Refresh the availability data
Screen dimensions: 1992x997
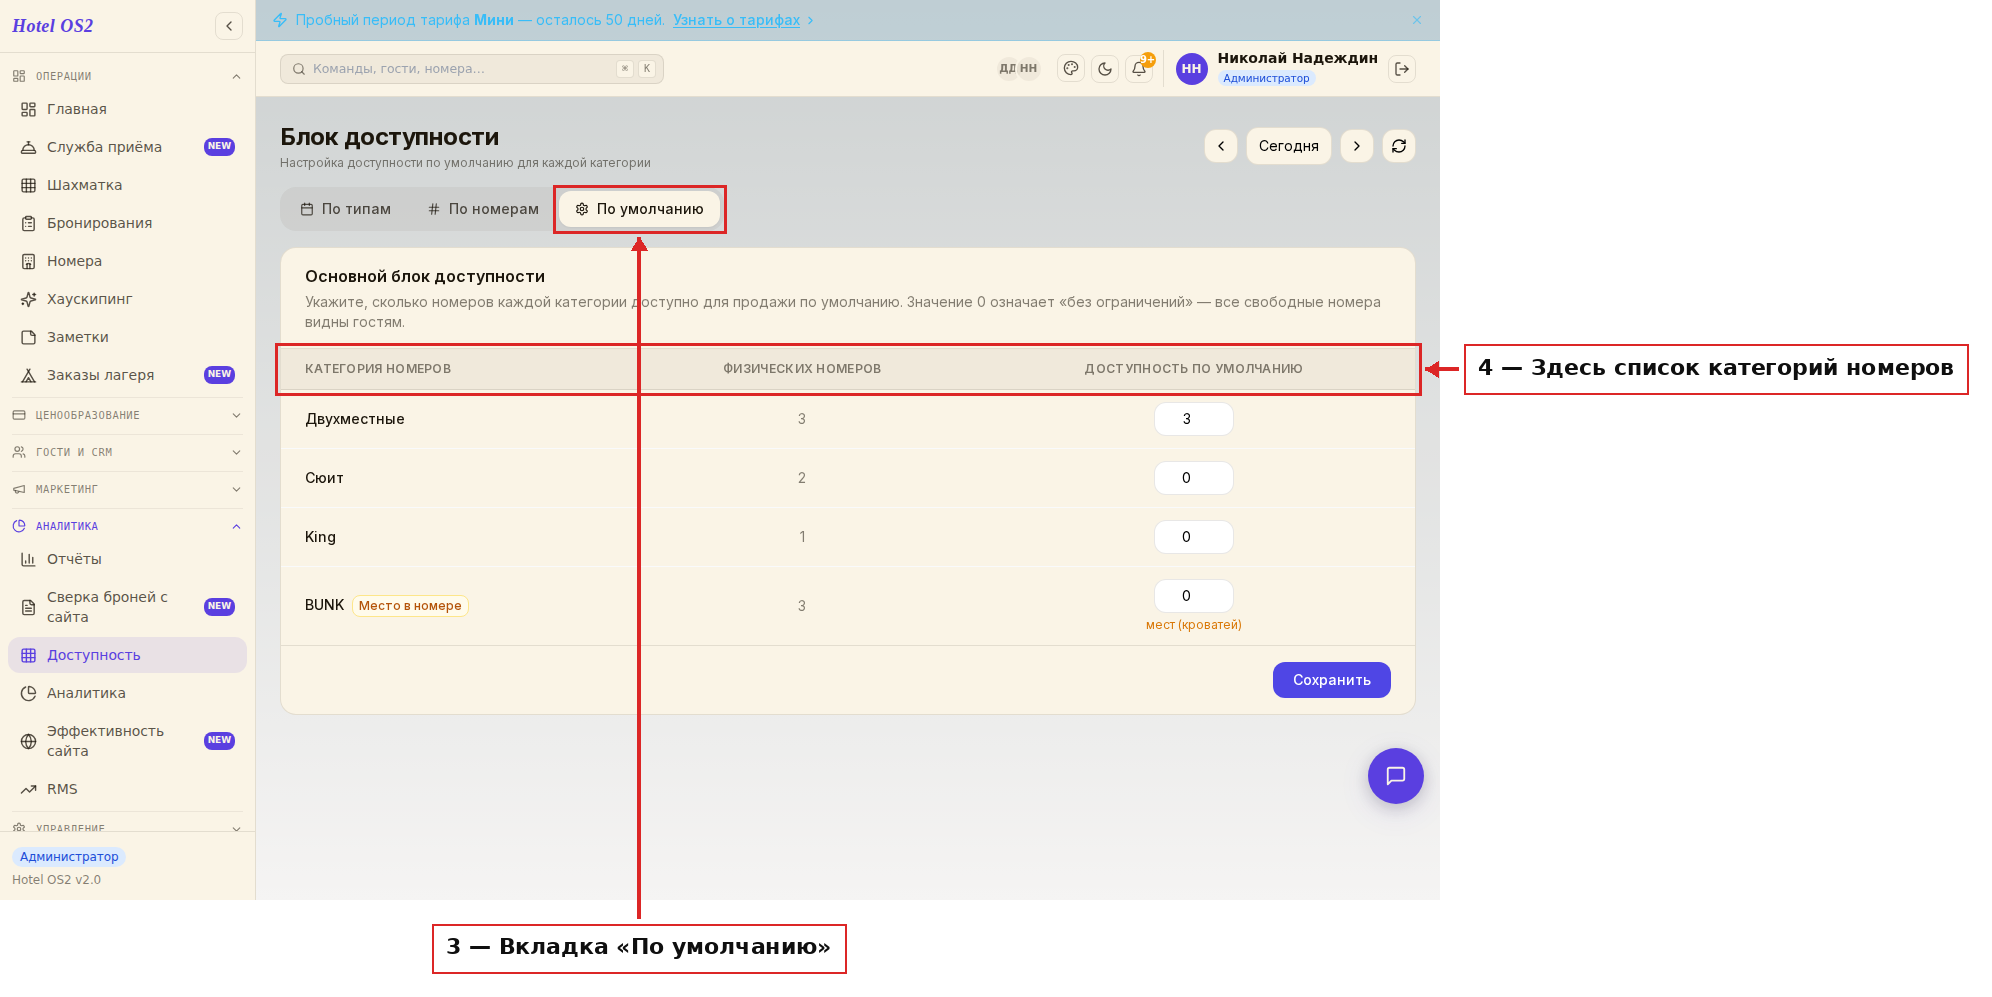click(1399, 146)
